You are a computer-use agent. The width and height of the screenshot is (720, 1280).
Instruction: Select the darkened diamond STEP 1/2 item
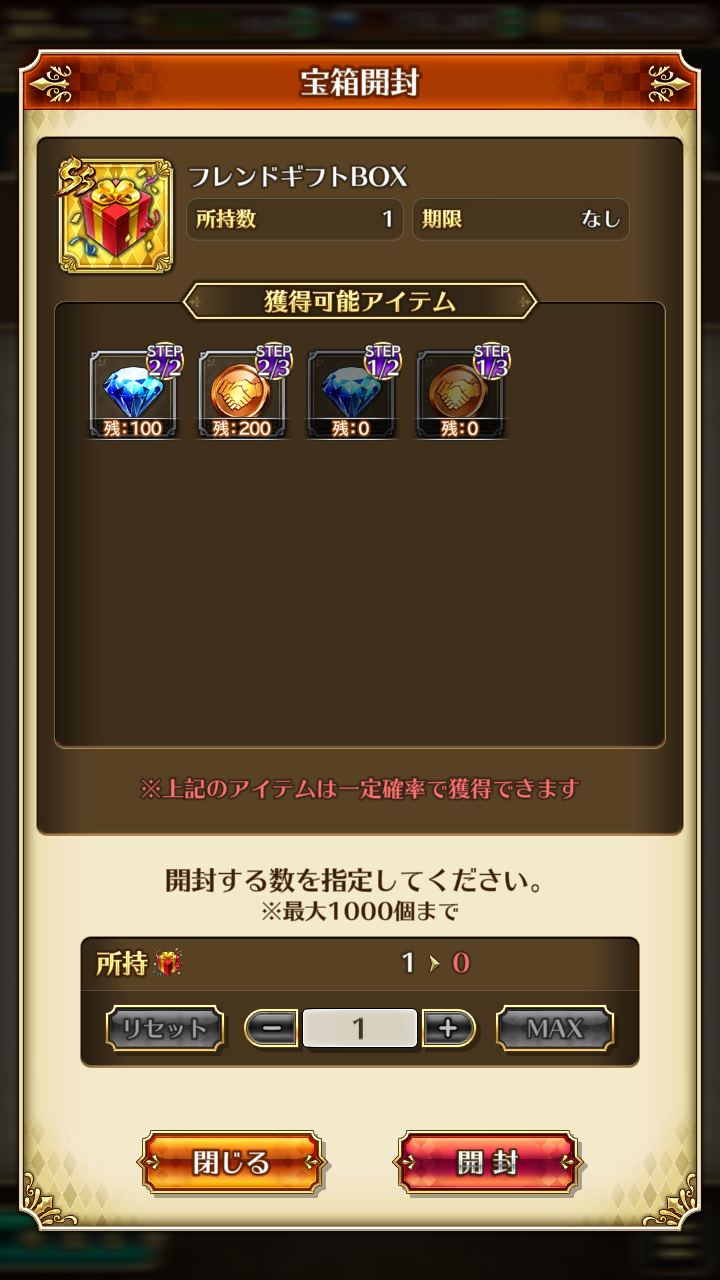point(351,391)
